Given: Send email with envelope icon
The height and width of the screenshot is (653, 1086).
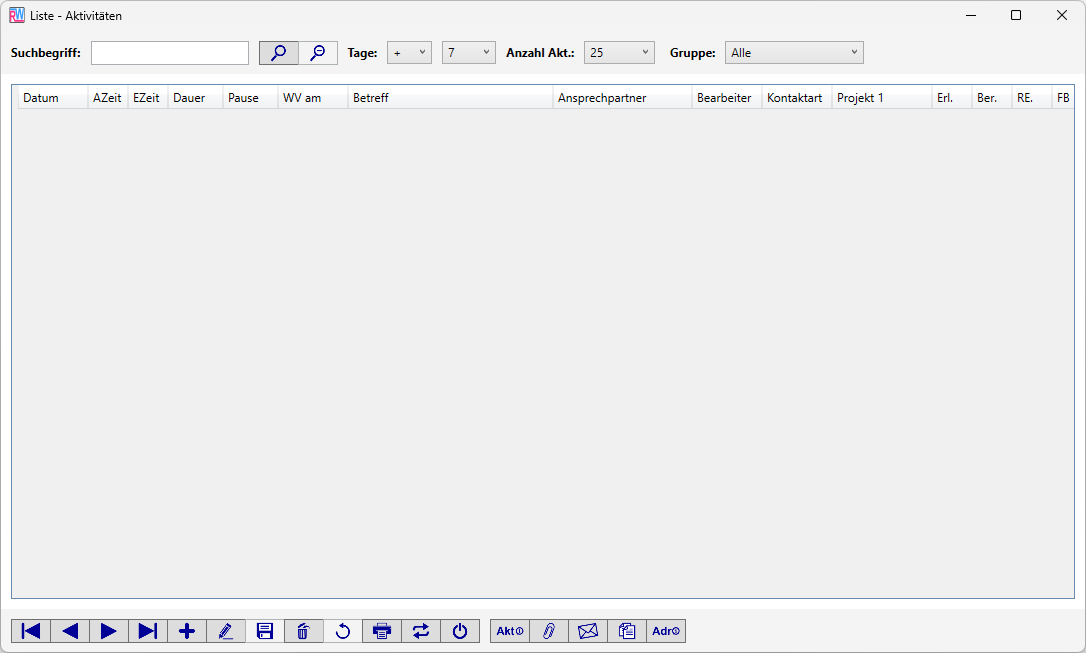Looking at the screenshot, I should 588,631.
